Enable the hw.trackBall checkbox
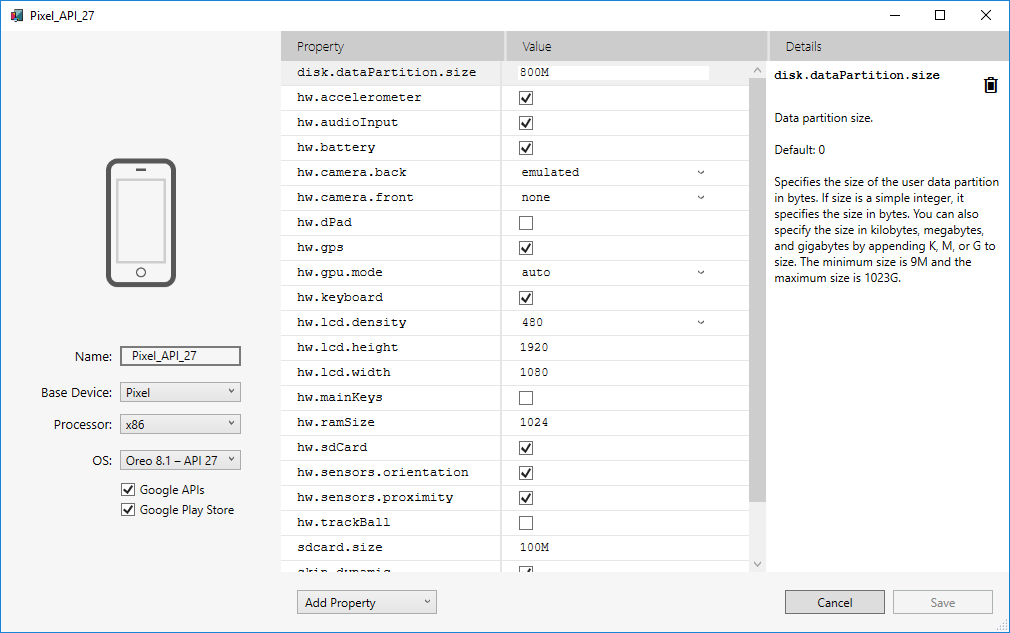The height and width of the screenshot is (633, 1010). pyautogui.click(x=526, y=523)
